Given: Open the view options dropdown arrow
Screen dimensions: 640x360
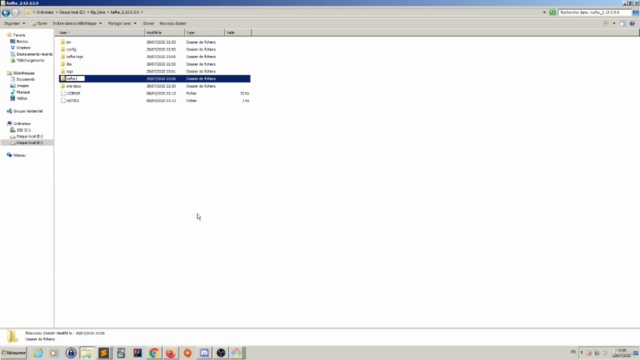Looking at the screenshot, I should tap(614, 24).
